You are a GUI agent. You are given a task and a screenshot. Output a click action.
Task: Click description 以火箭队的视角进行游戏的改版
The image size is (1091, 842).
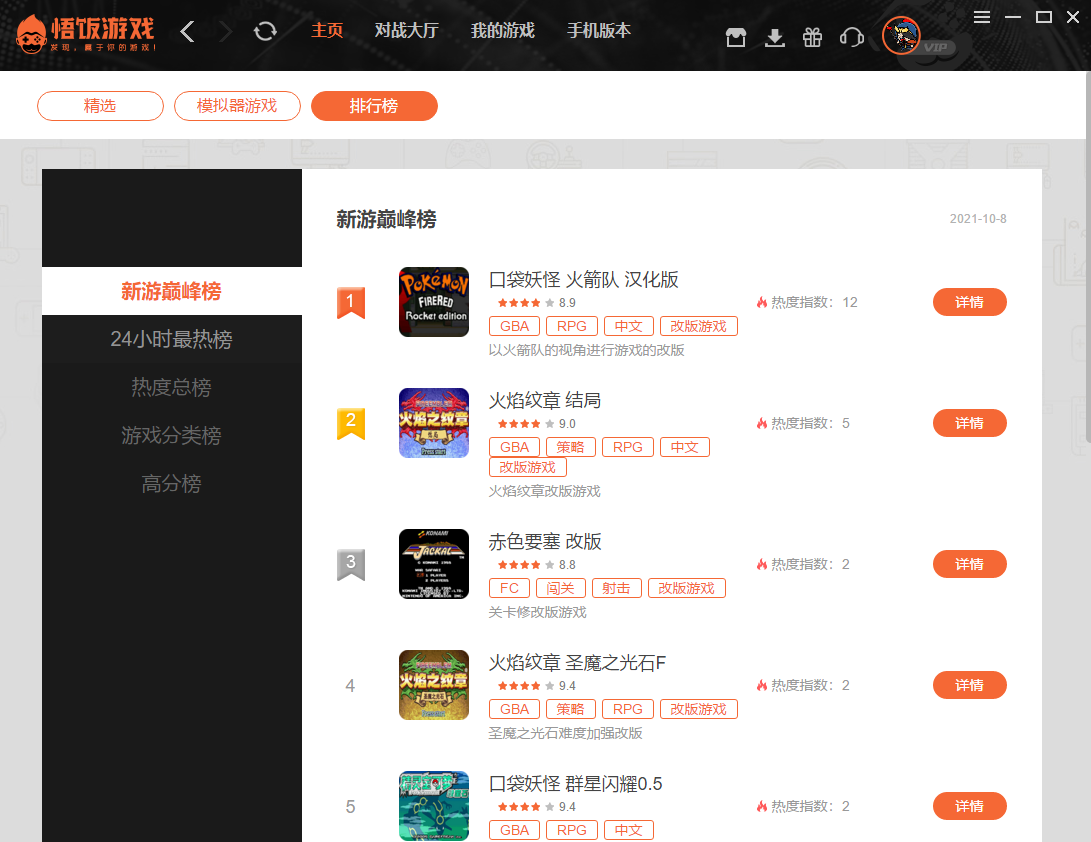(587, 351)
